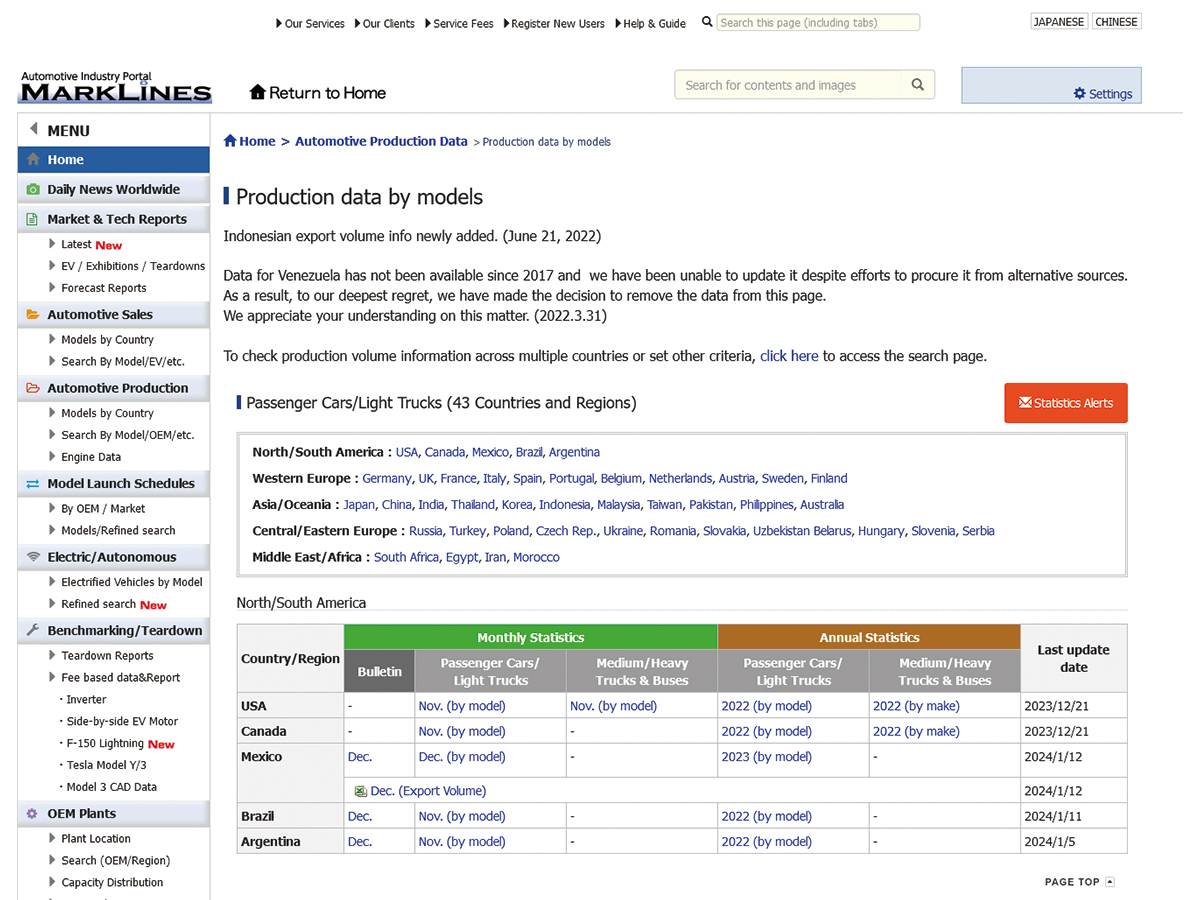Click the Daily News Worldwide camera icon
Screen dimensions: 1200x900
click(x=33, y=190)
